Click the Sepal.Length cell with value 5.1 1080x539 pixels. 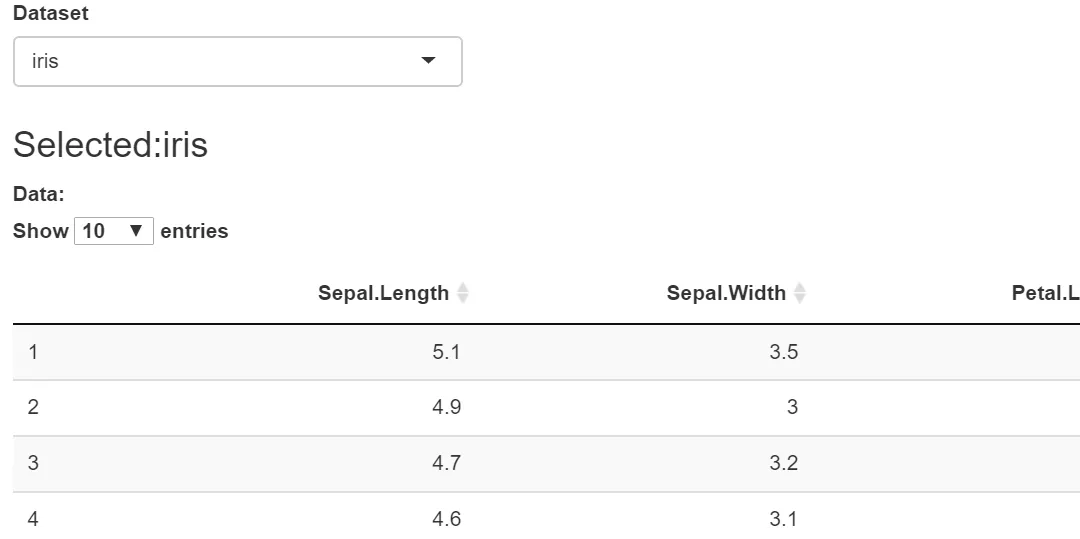pyautogui.click(x=446, y=352)
